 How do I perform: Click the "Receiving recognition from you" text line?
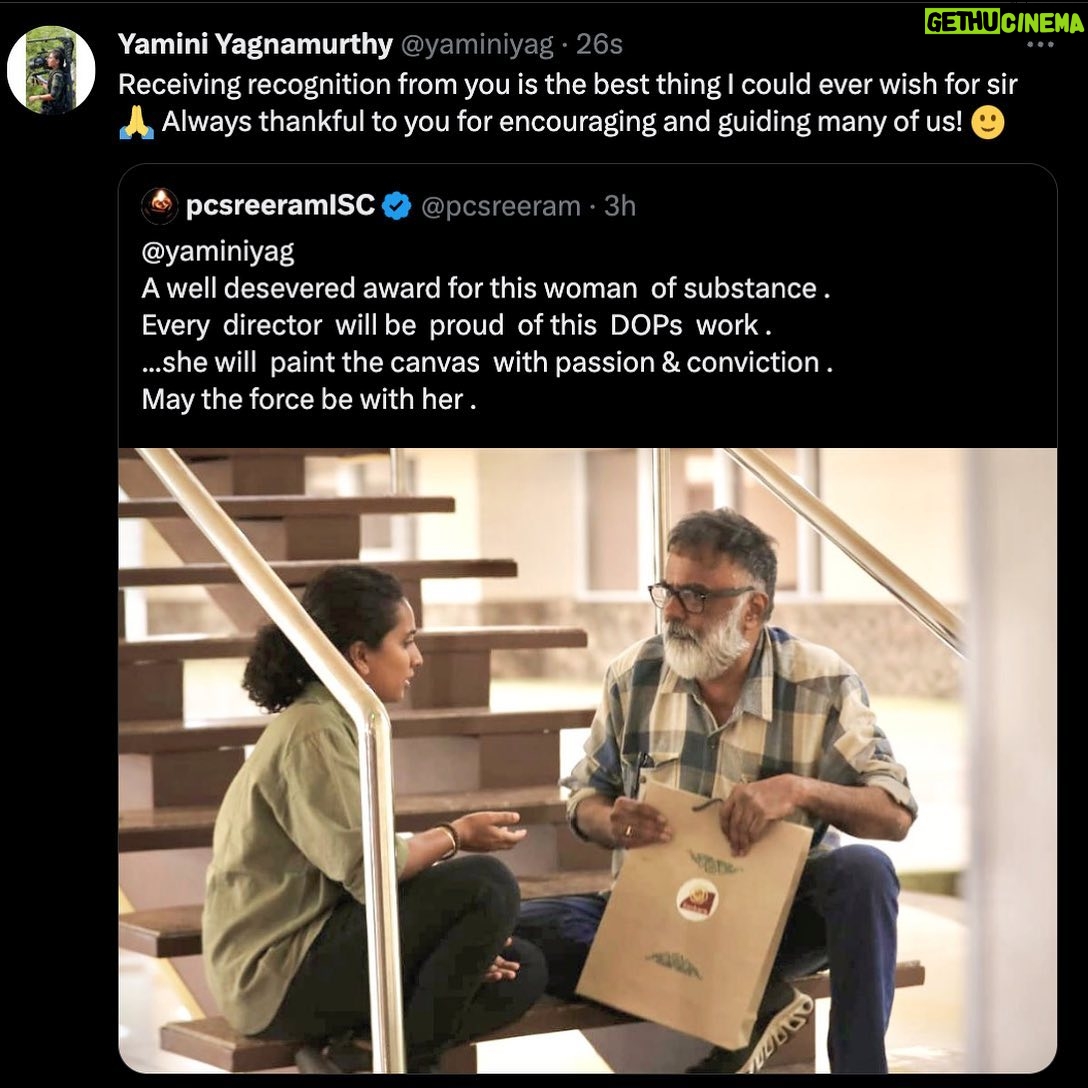(x=567, y=84)
